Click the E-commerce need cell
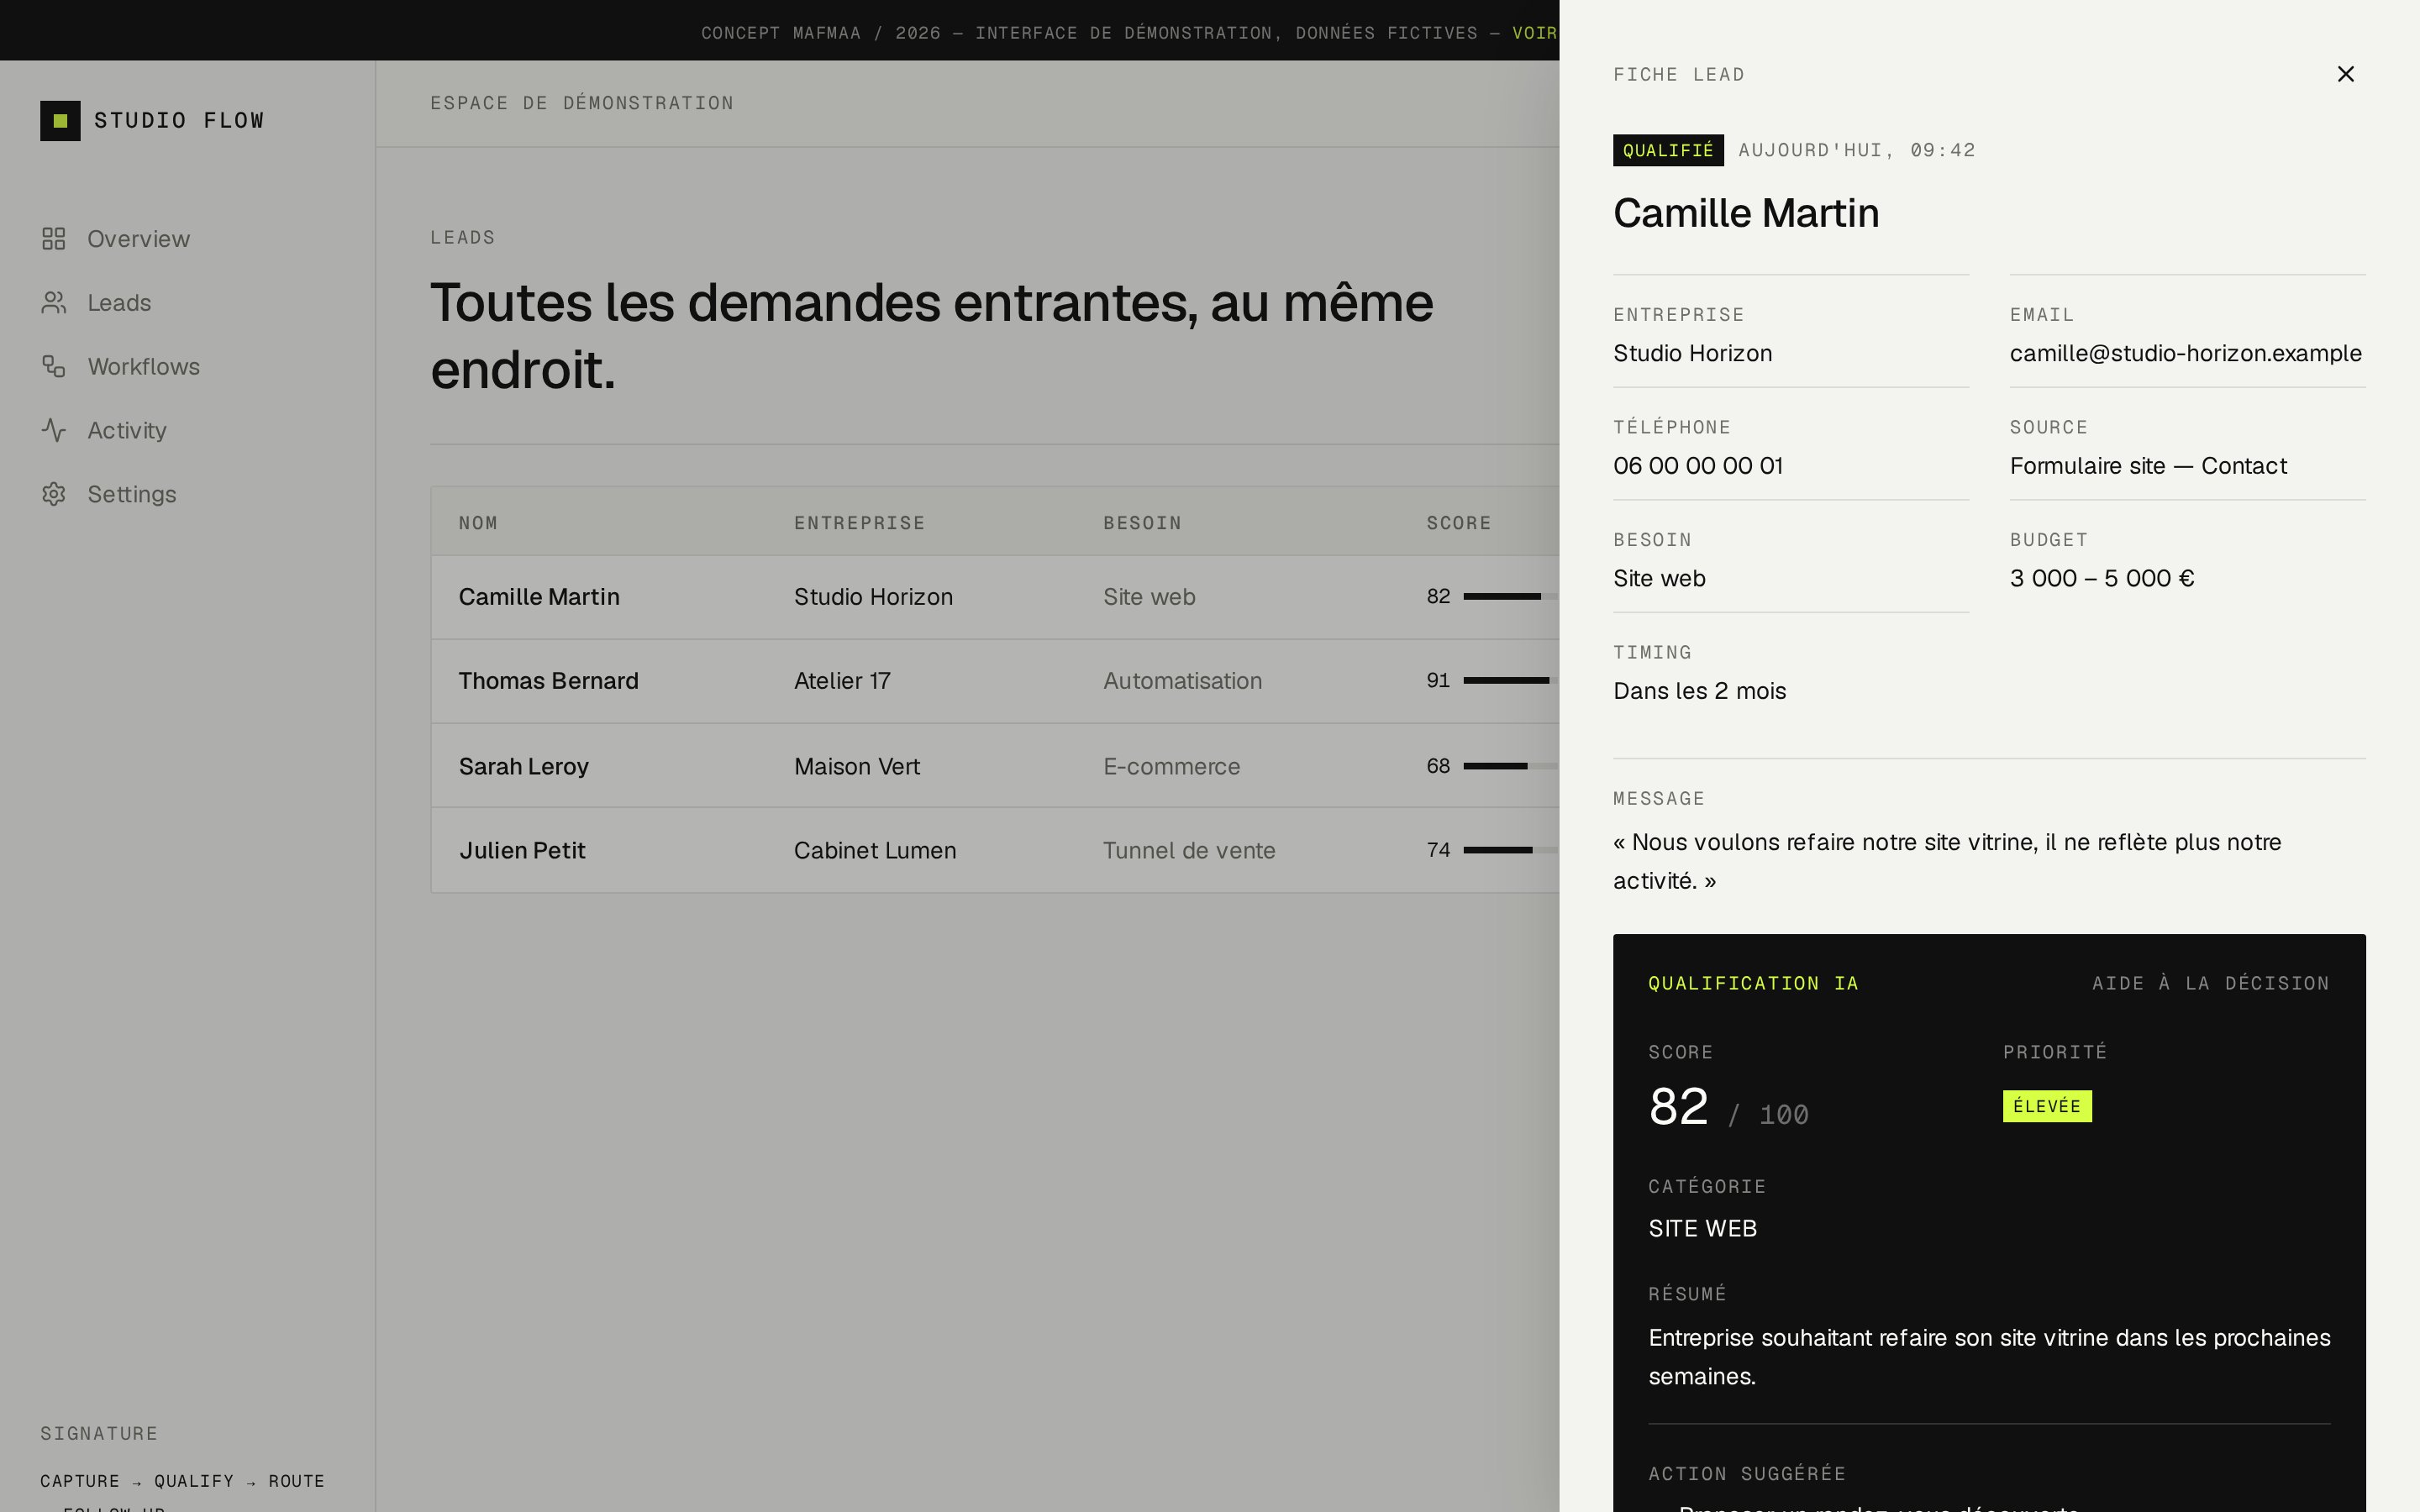 (x=1171, y=766)
